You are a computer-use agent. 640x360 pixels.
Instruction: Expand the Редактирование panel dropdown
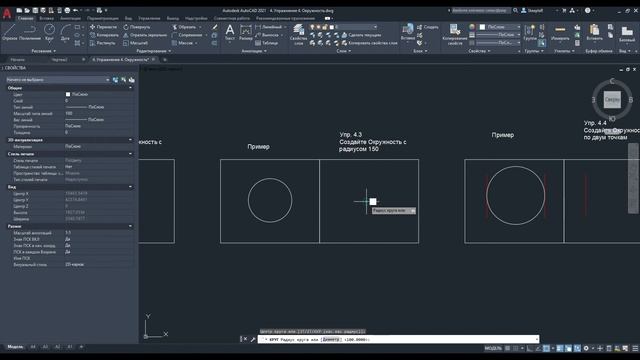point(153,51)
